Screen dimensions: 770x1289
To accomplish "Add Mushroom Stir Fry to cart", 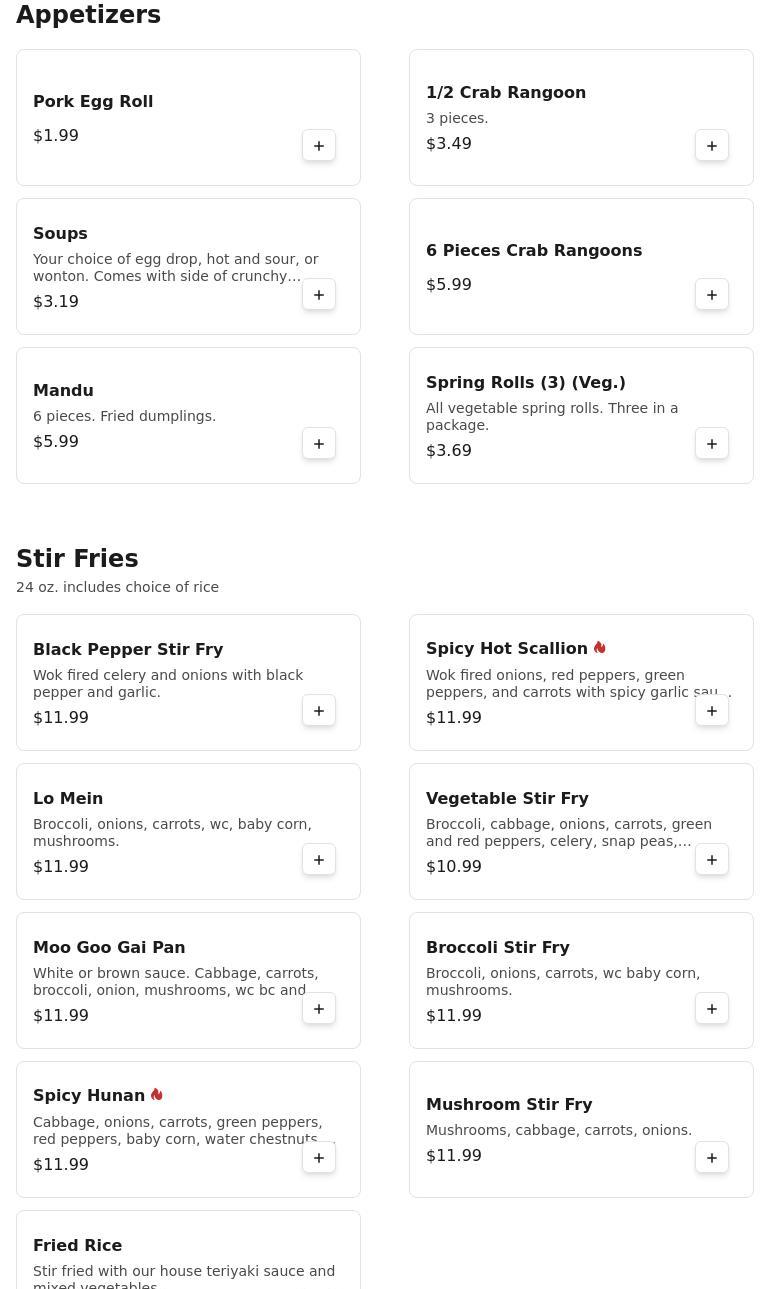I will point(712,1158).
